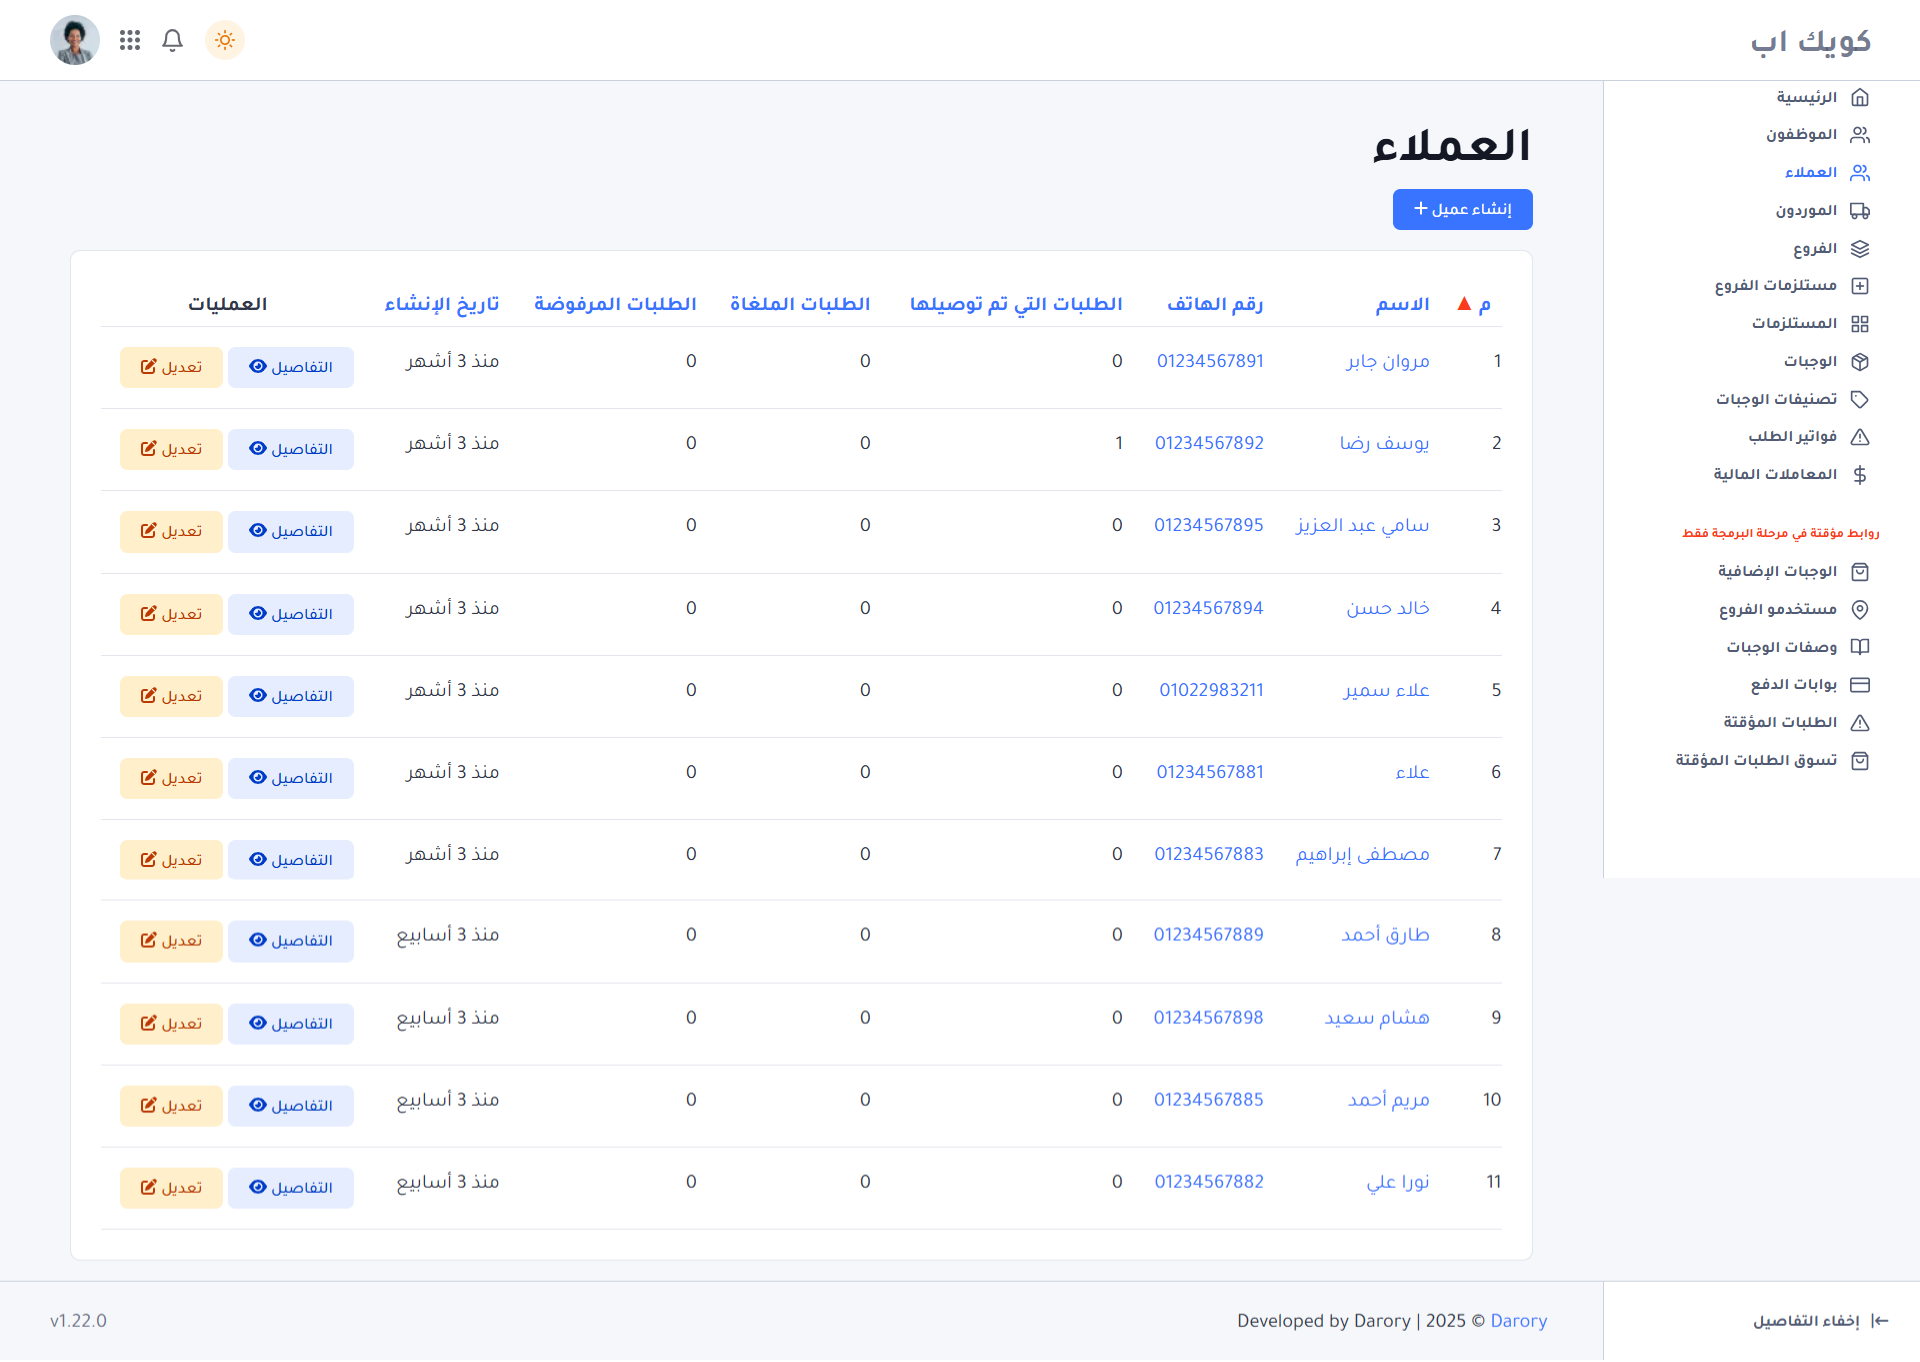Click the pencil icon in تعديل for يوسف رضا
The height and width of the screenshot is (1362, 1920).
point(149,448)
